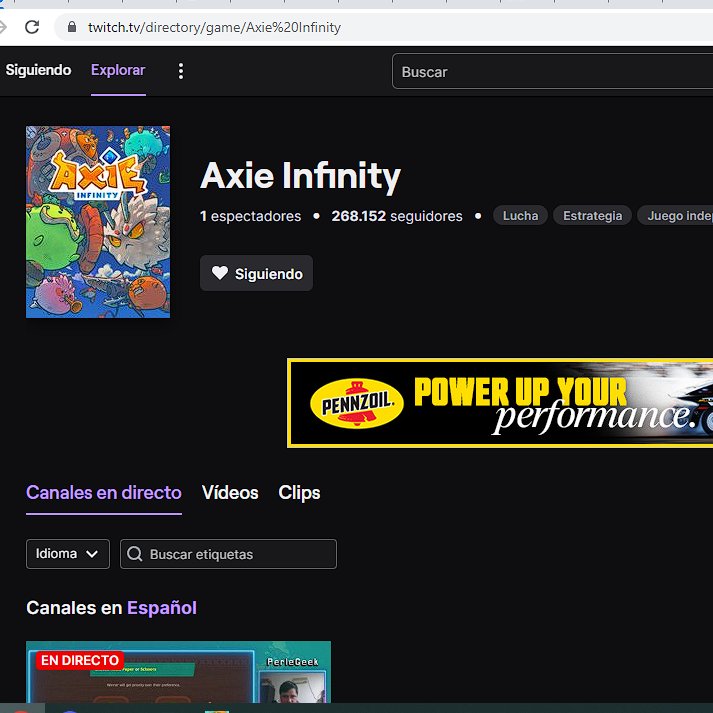The image size is (713, 713).
Task: Click the 268.152 seguidores text
Action: tap(397, 216)
